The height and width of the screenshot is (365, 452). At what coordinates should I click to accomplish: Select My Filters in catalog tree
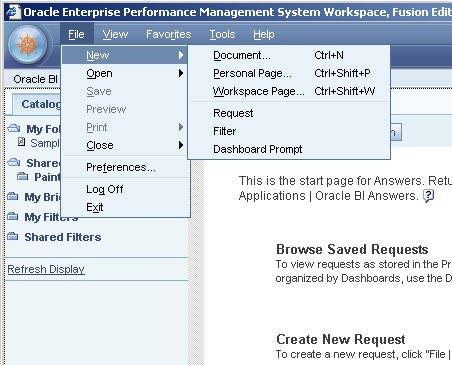51,217
